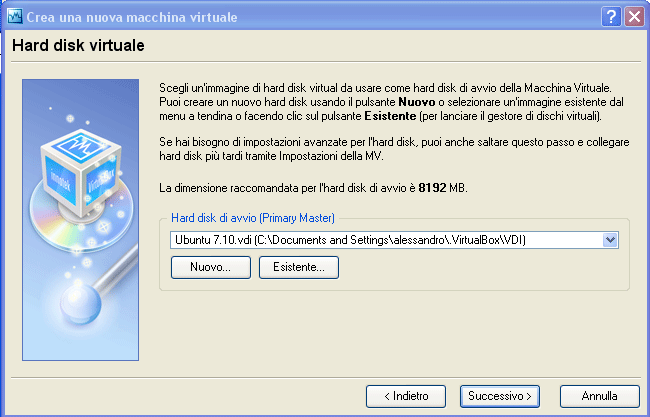Proceed with the Successivo button
This screenshot has width=650, height=417.
tap(500, 396)
